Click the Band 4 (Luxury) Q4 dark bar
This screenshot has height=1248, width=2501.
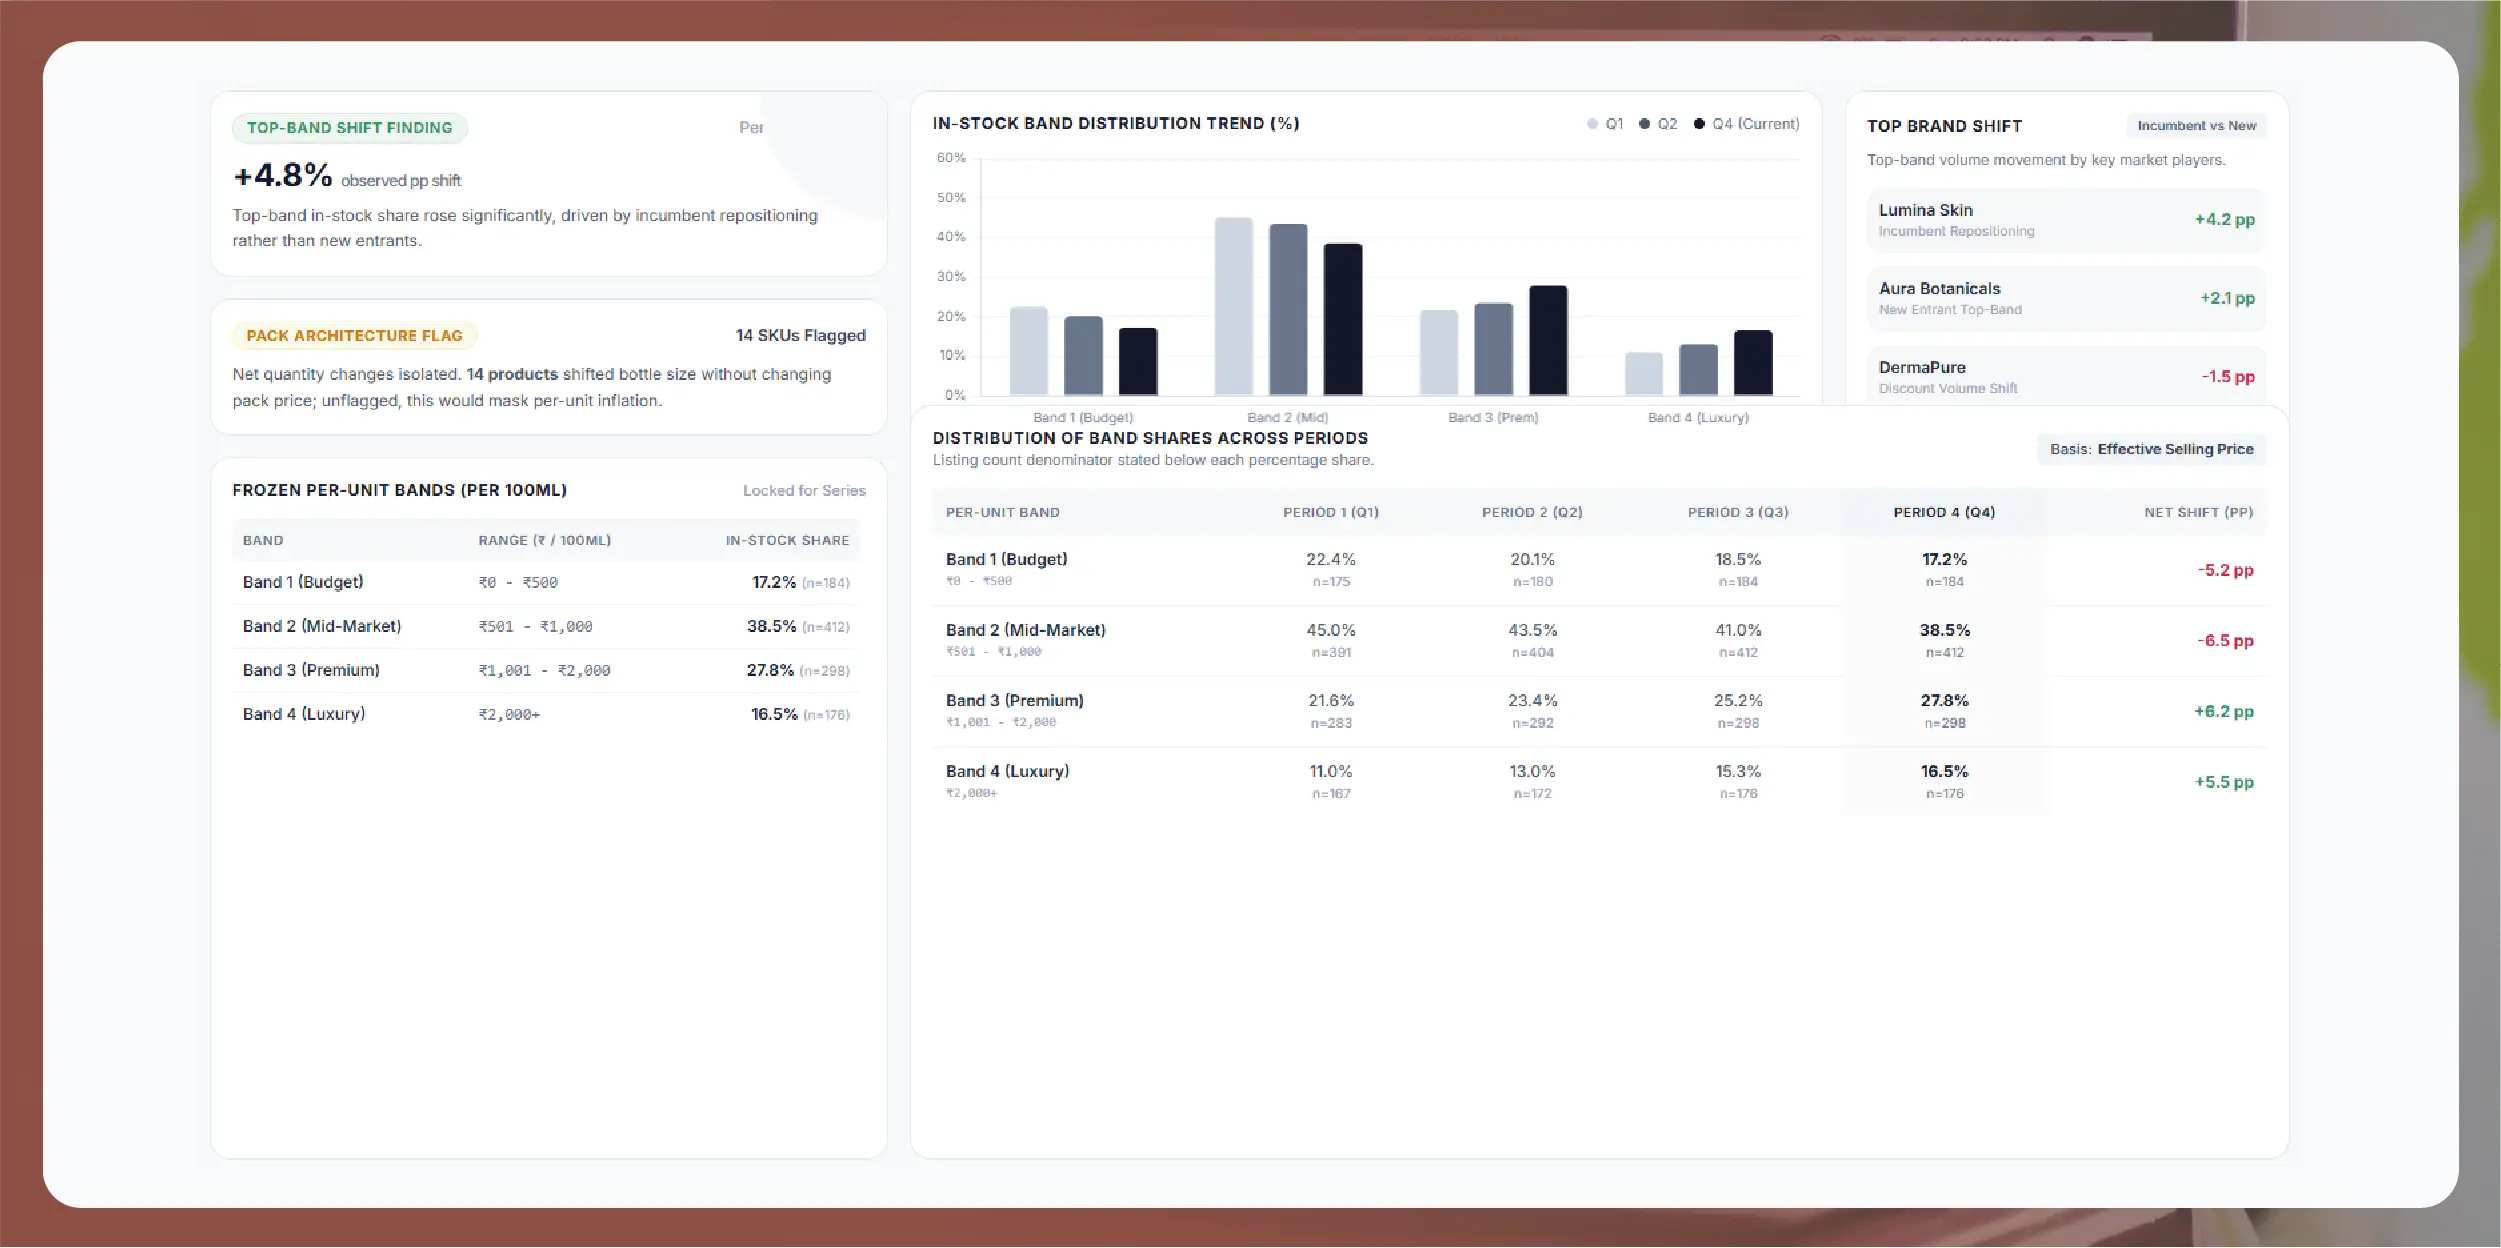pyautogui.click(x=1753, y=363)
